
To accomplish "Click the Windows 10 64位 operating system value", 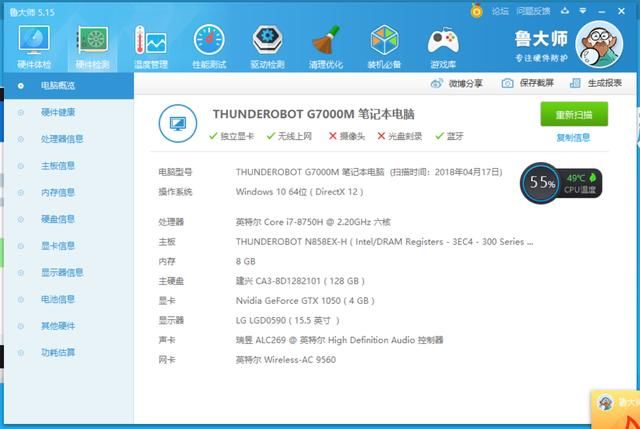I will click(x=300, y=192).
